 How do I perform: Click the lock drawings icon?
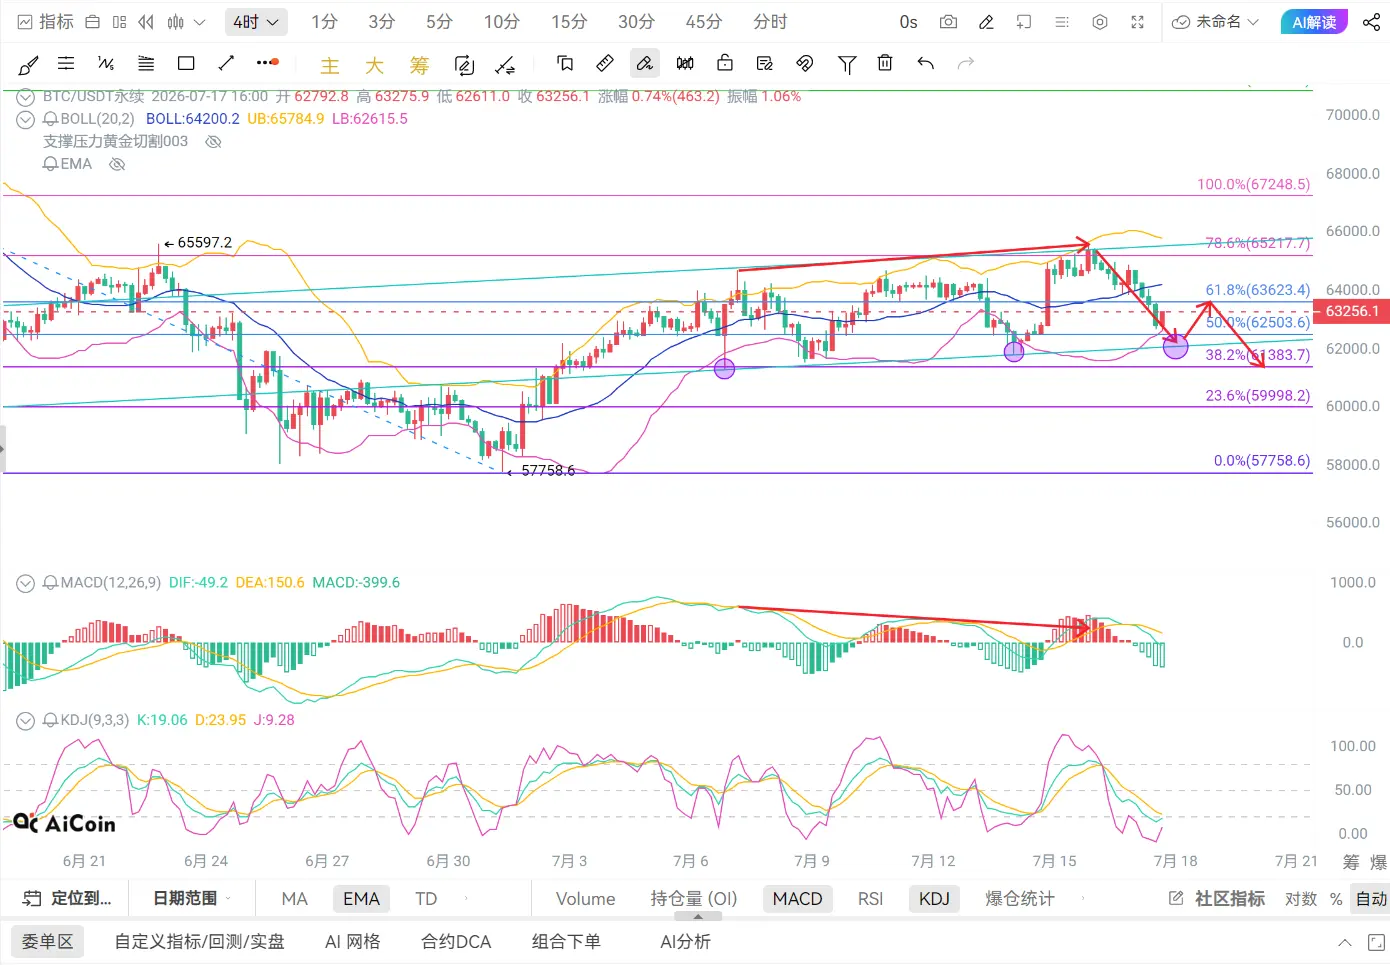click(725, 64)
